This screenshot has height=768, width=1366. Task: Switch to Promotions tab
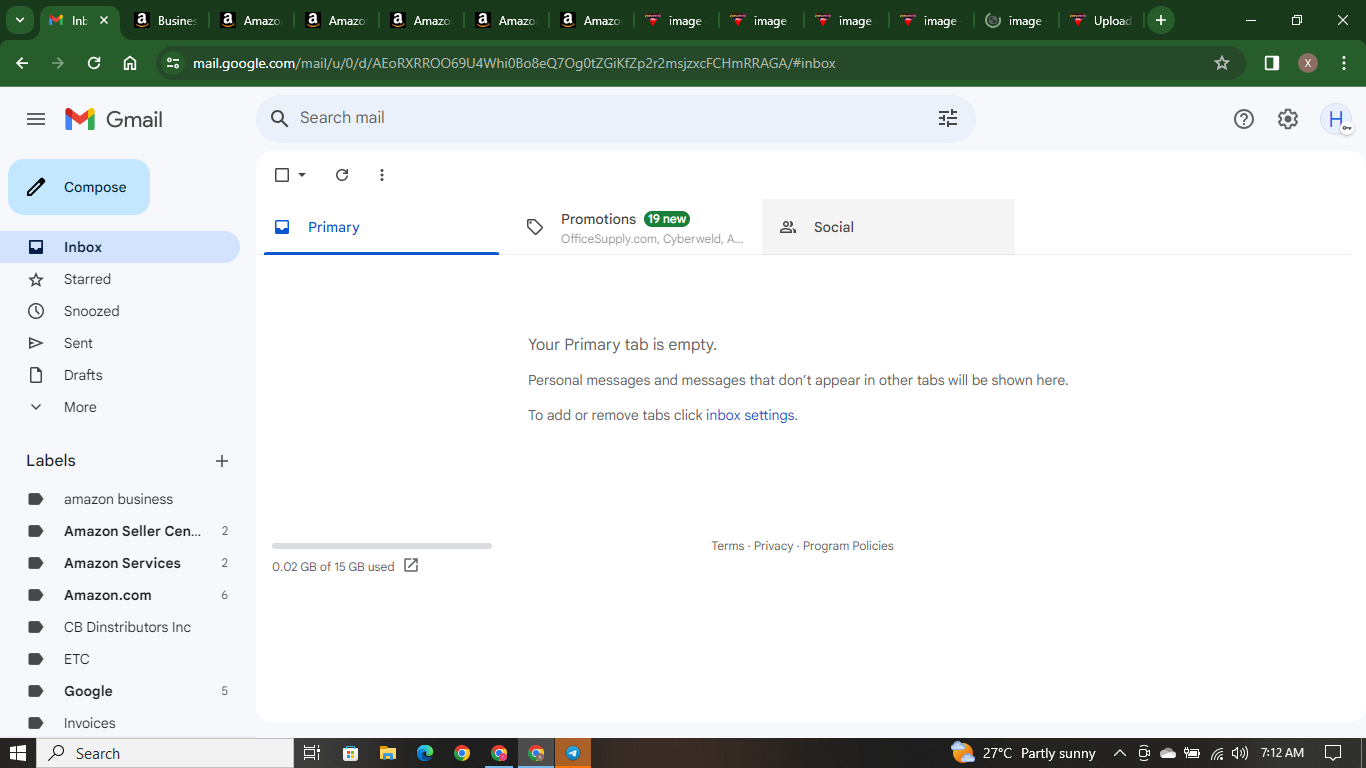pyautogui.click(x=635, y=227)
